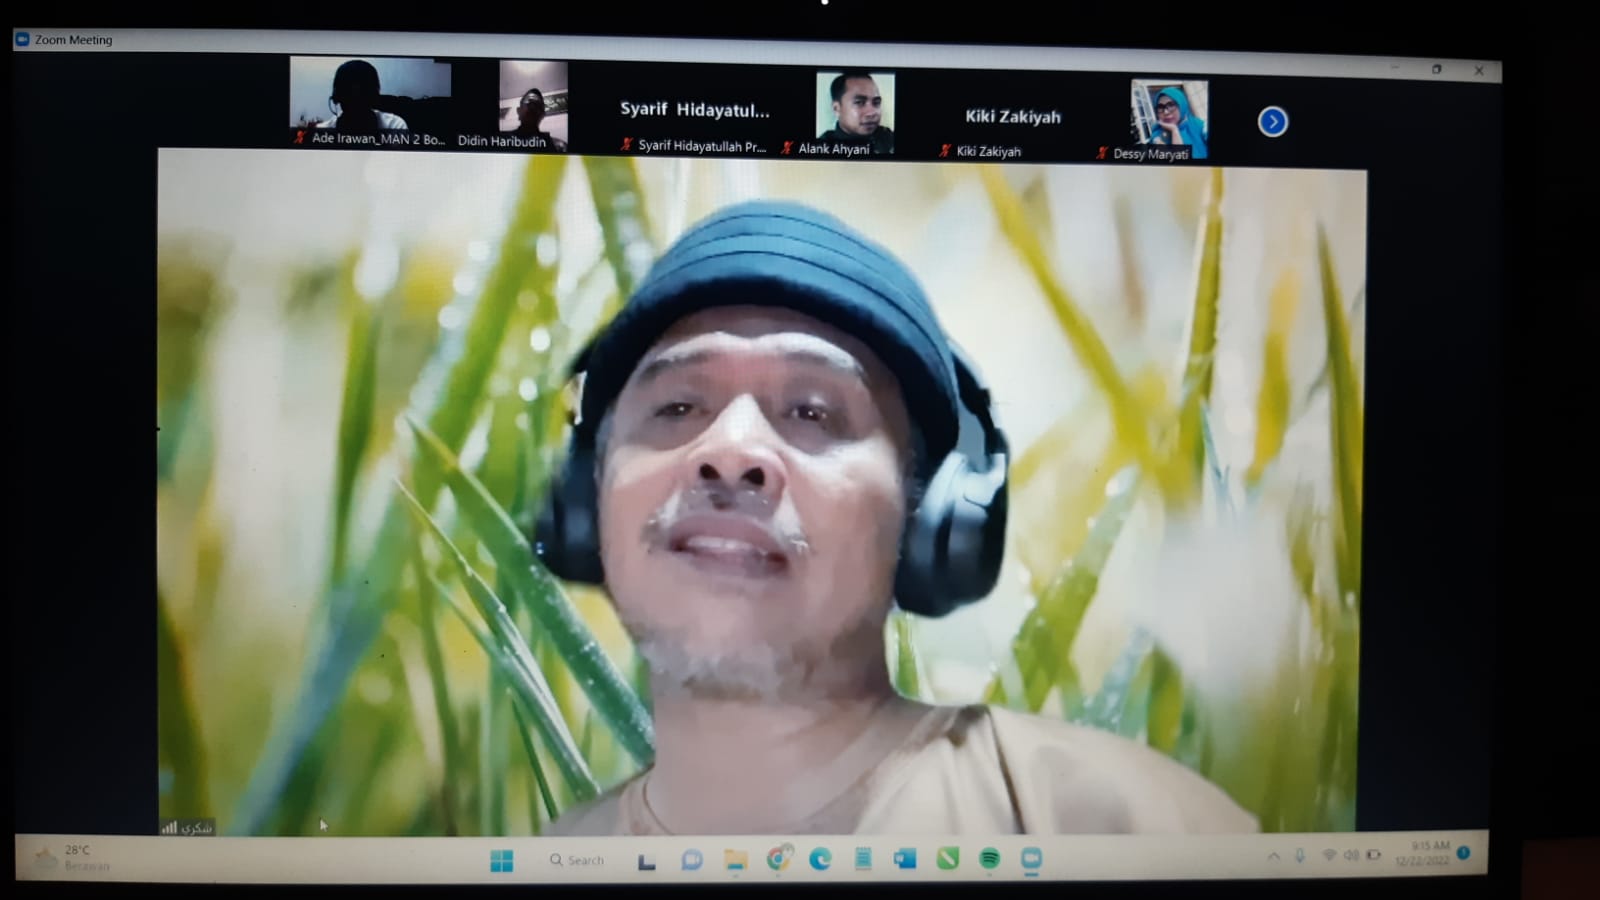
Task: Open Spotify from taskbar
Action: [990, 859]
